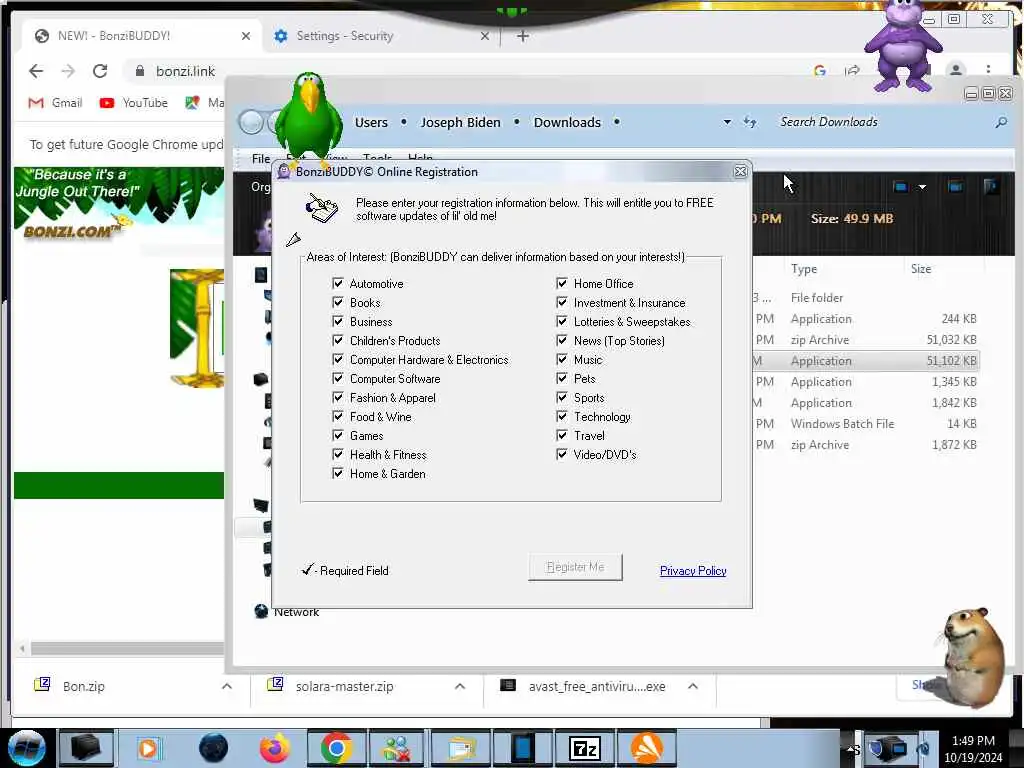The image size is (1024, 768).
Task: Uncheck Home Office interest
Action: click(562, 283)
